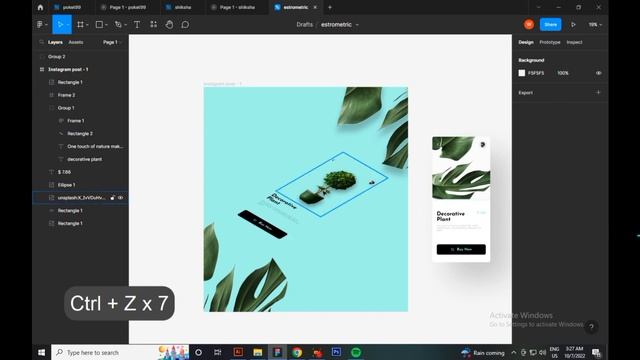Open the Layers panel tab
Viewport: 640px width, 360px height.
click(55, 42)
